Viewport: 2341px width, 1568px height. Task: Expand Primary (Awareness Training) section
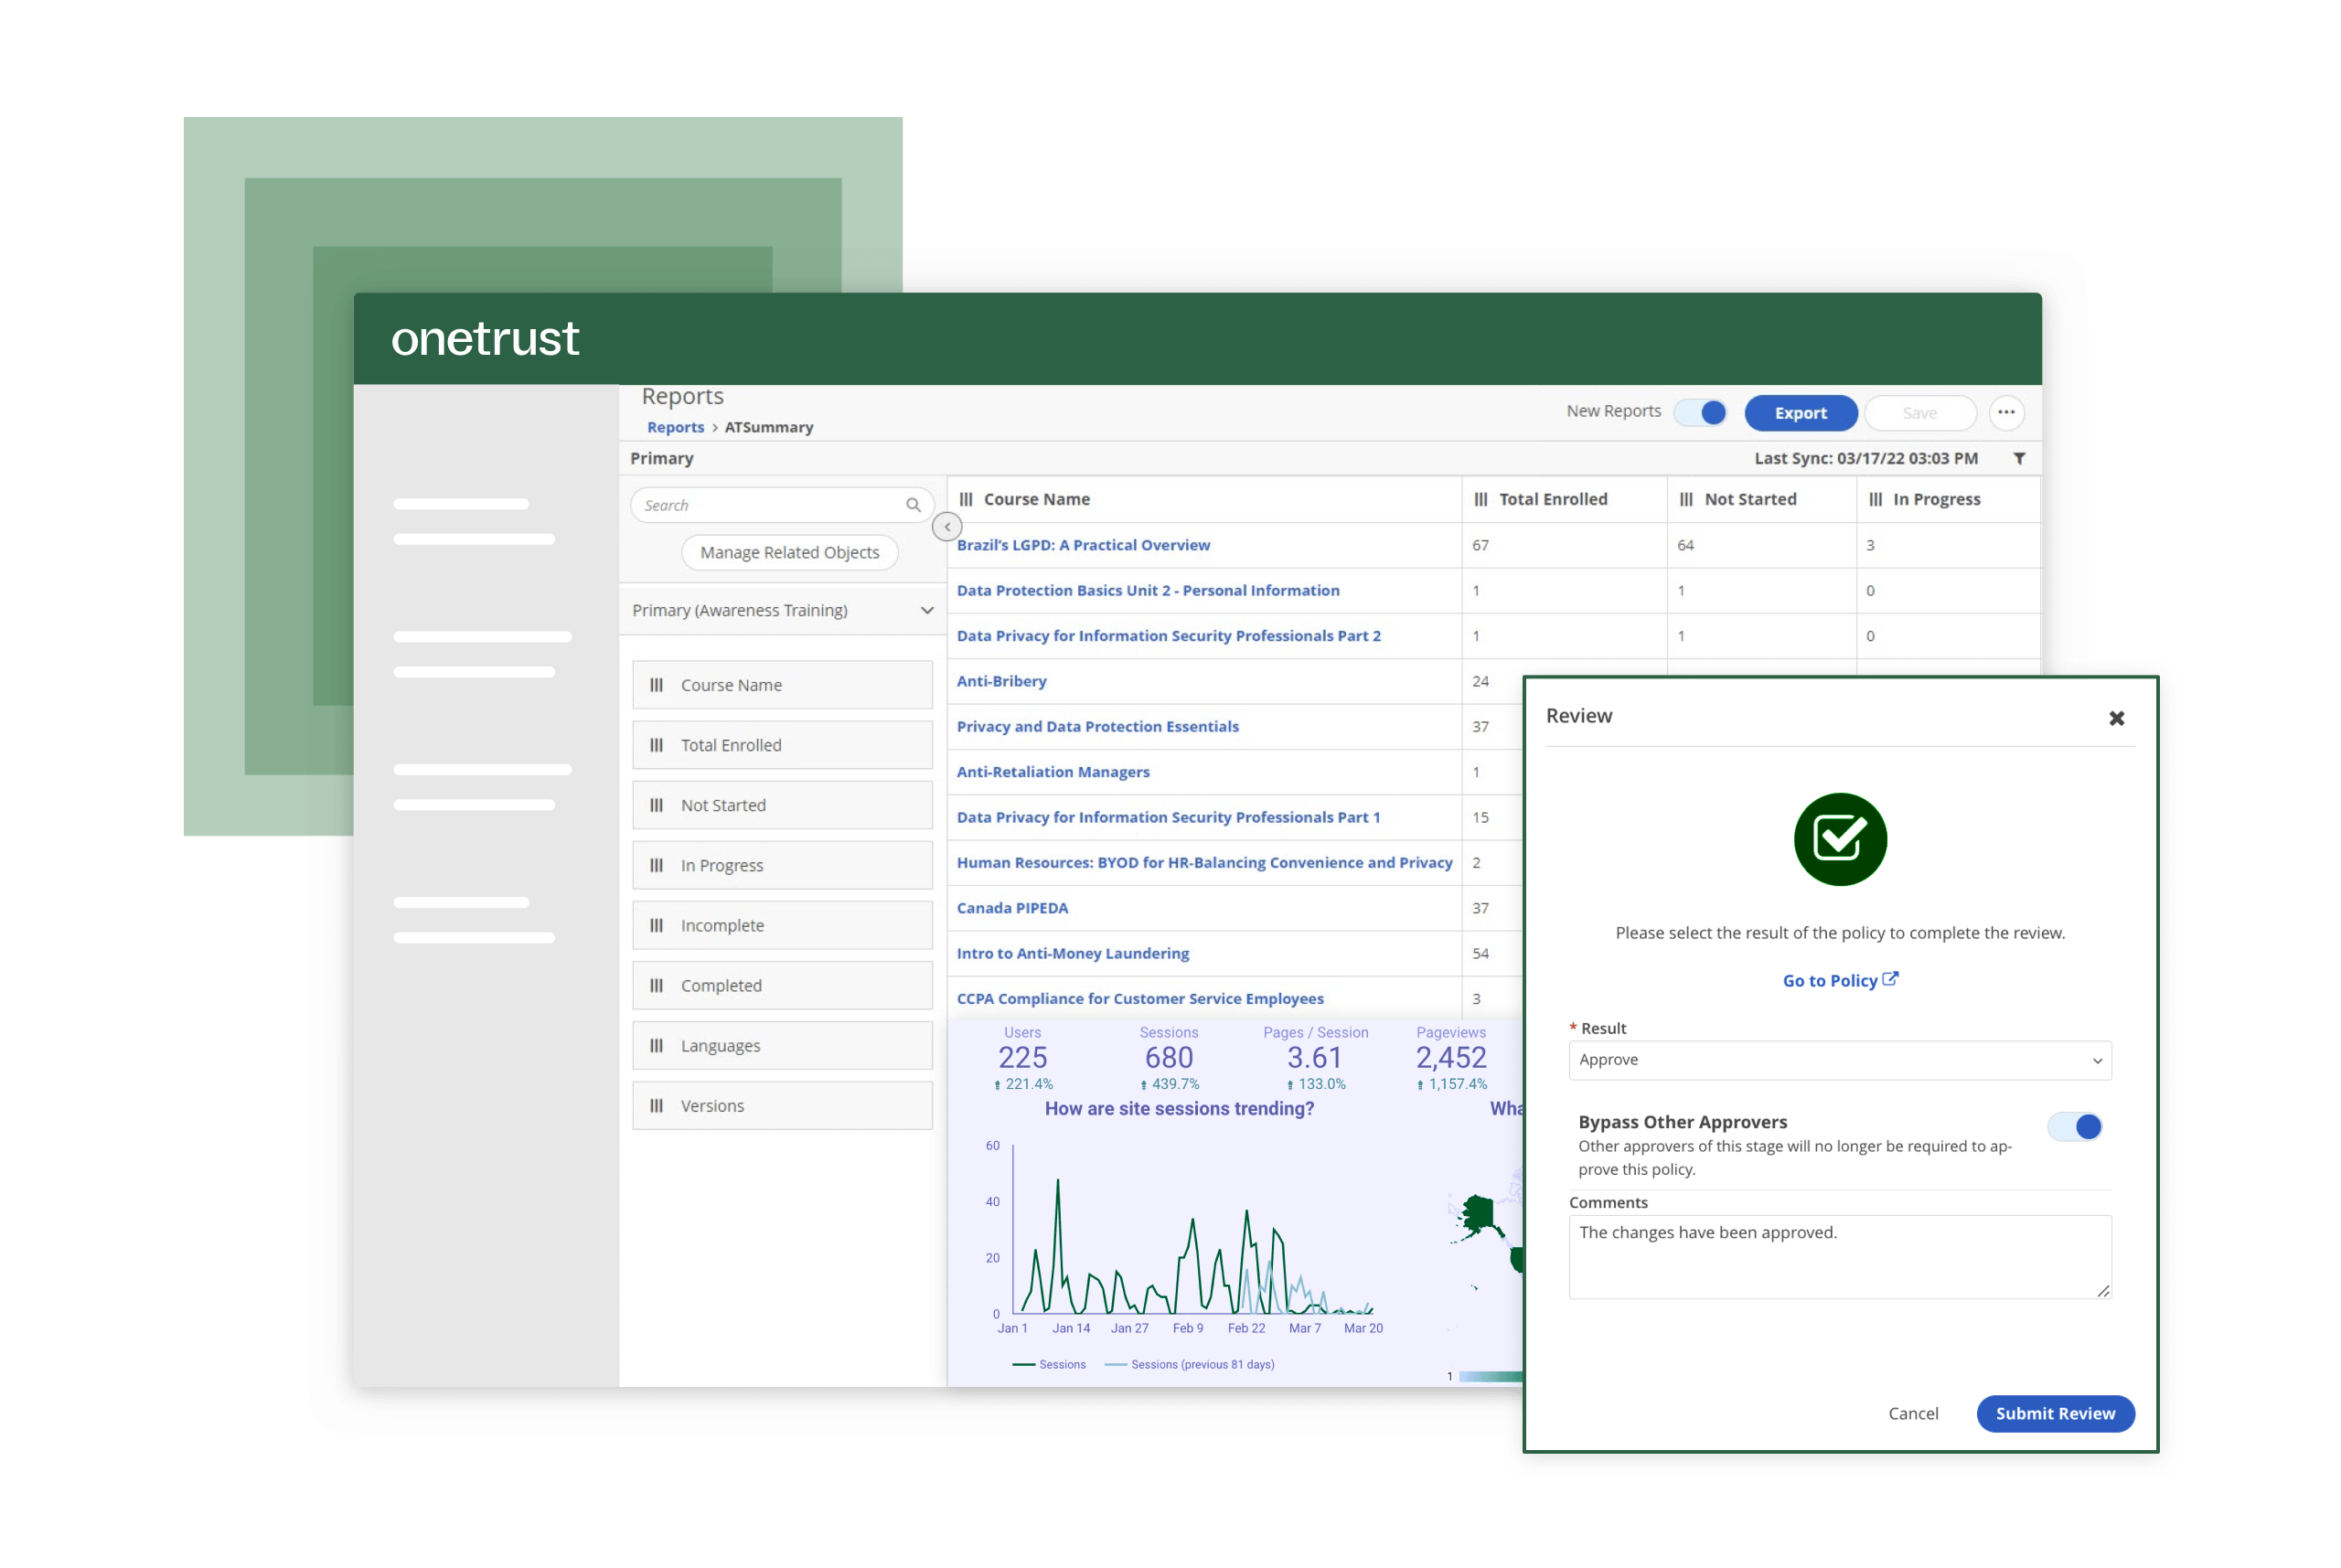pyautogui.click(x=782, y=610)
